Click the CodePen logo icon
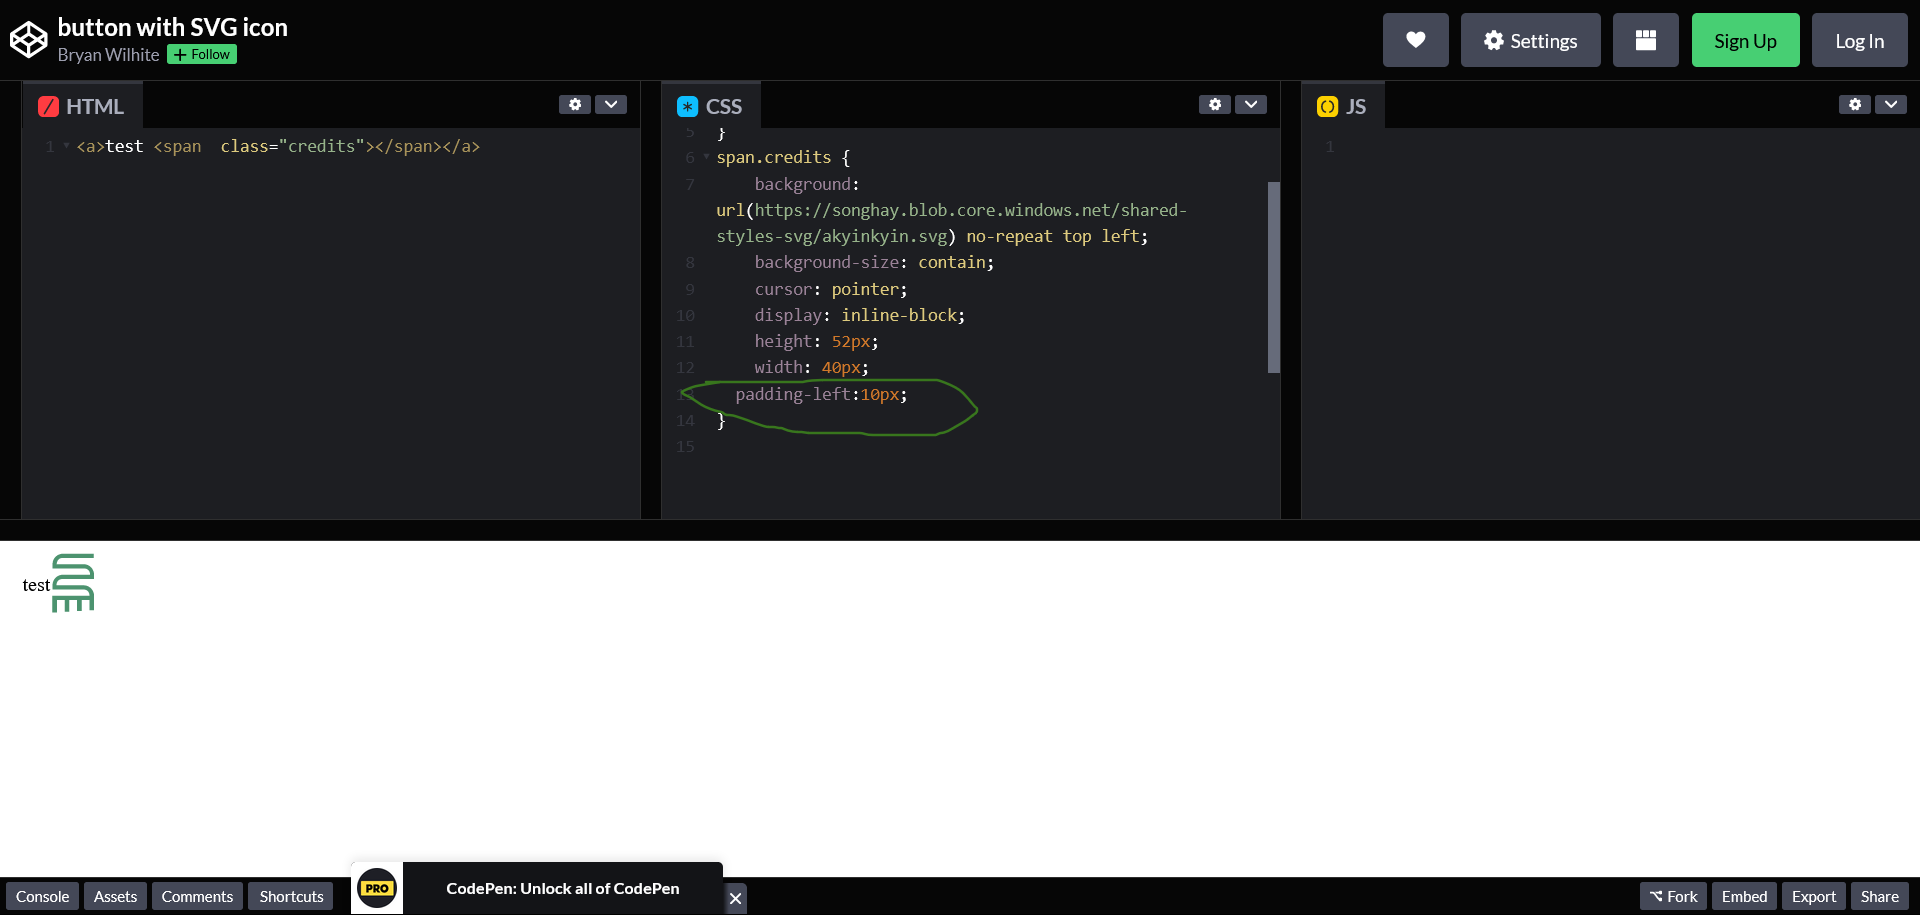 [28, 40]
